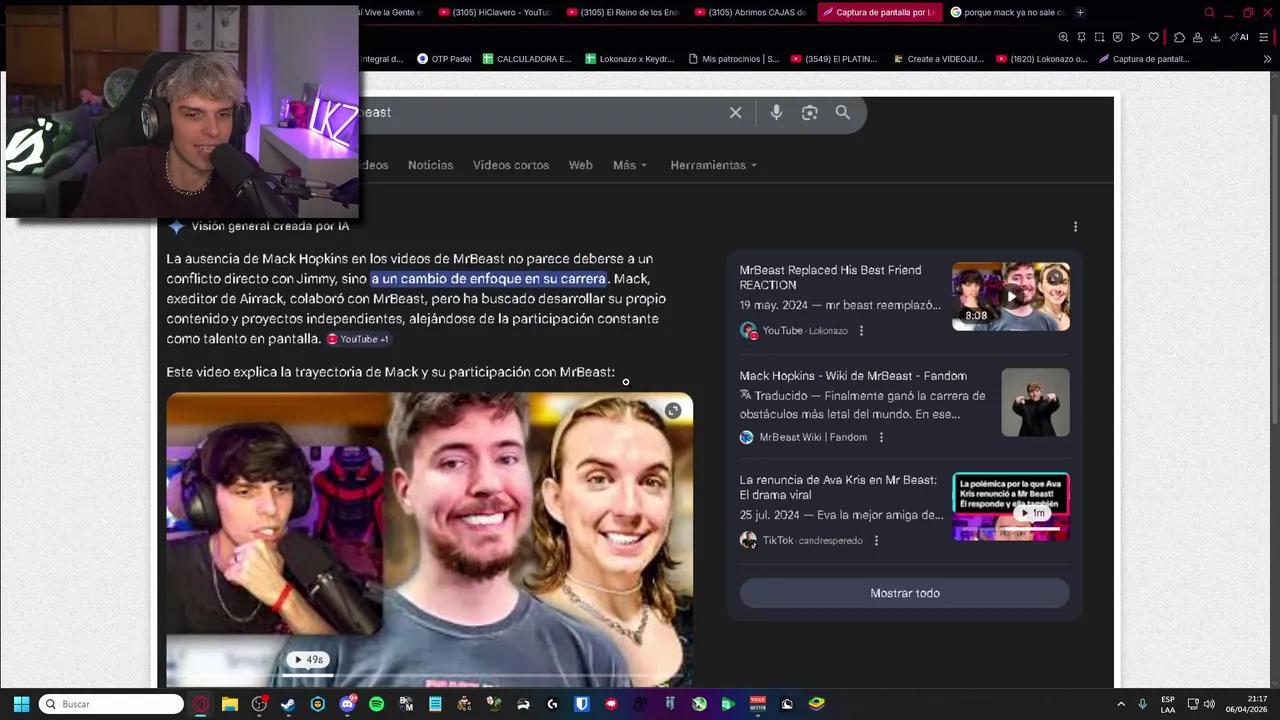Open CALCULADORA E... bookmark
This screenshot has height=720, width=1280.
(527, 59)
